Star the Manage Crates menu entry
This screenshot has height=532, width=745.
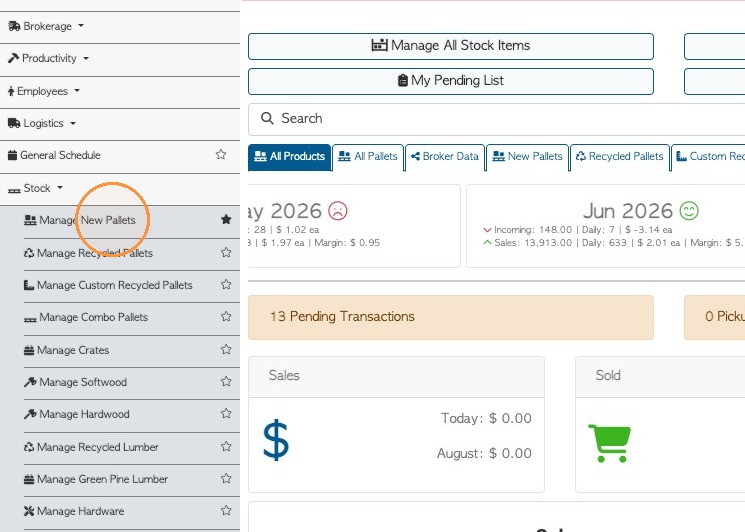[x=226, y=350]
